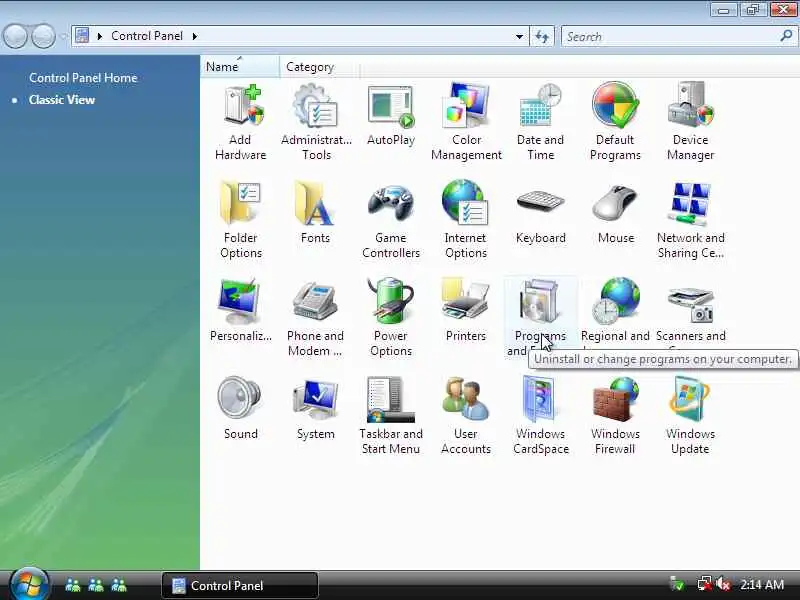Open Sound settings
Screen dimensions: 800x600
(240, 408)
